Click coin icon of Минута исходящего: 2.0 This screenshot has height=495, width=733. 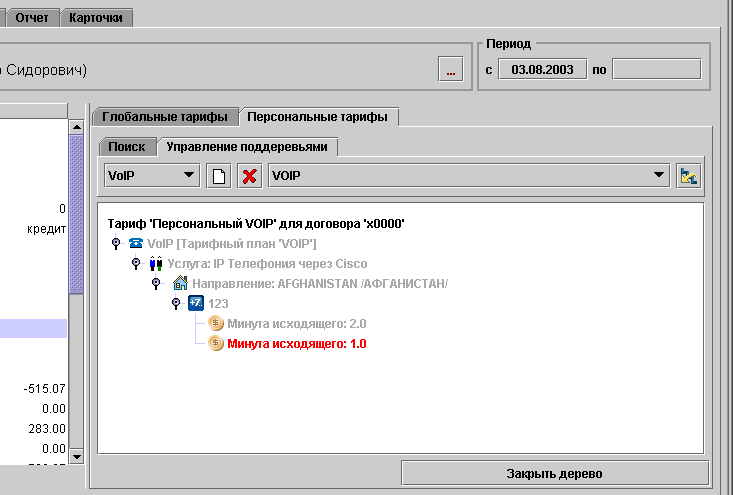216,323
